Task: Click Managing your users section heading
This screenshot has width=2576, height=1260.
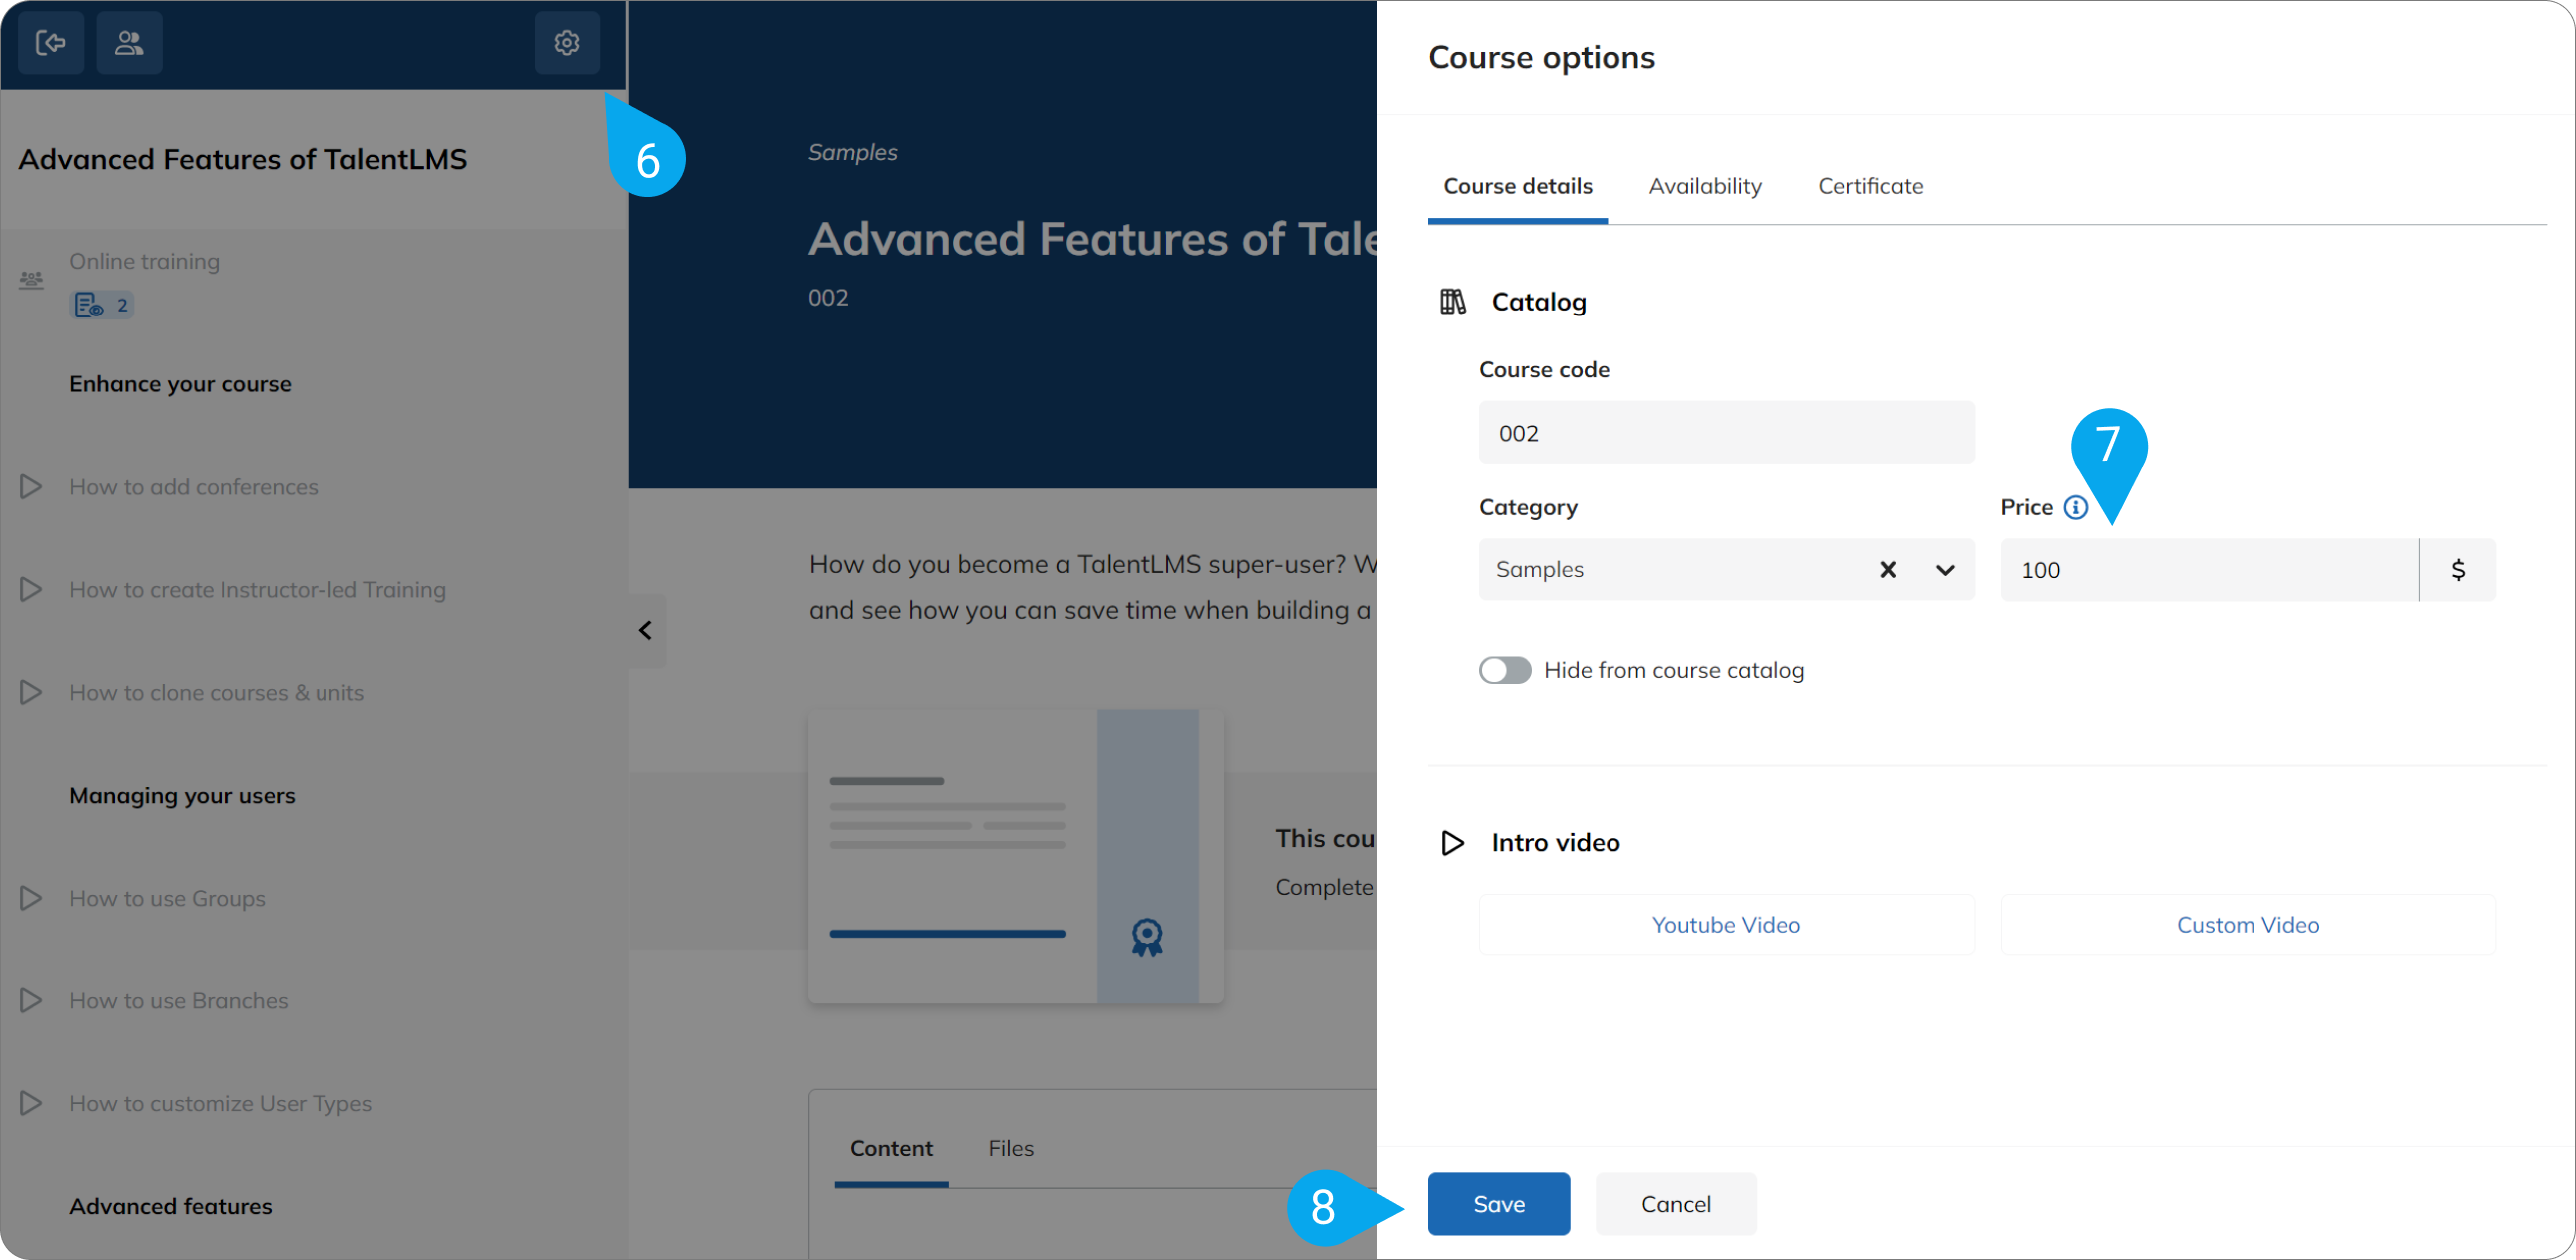Action: click(182, 795)
